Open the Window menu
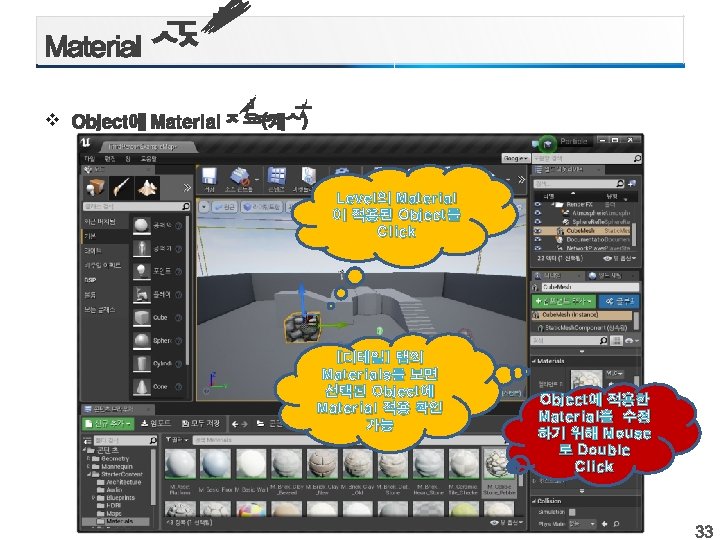The width and height of the screenshot is (720, 540). pos(128,159)
